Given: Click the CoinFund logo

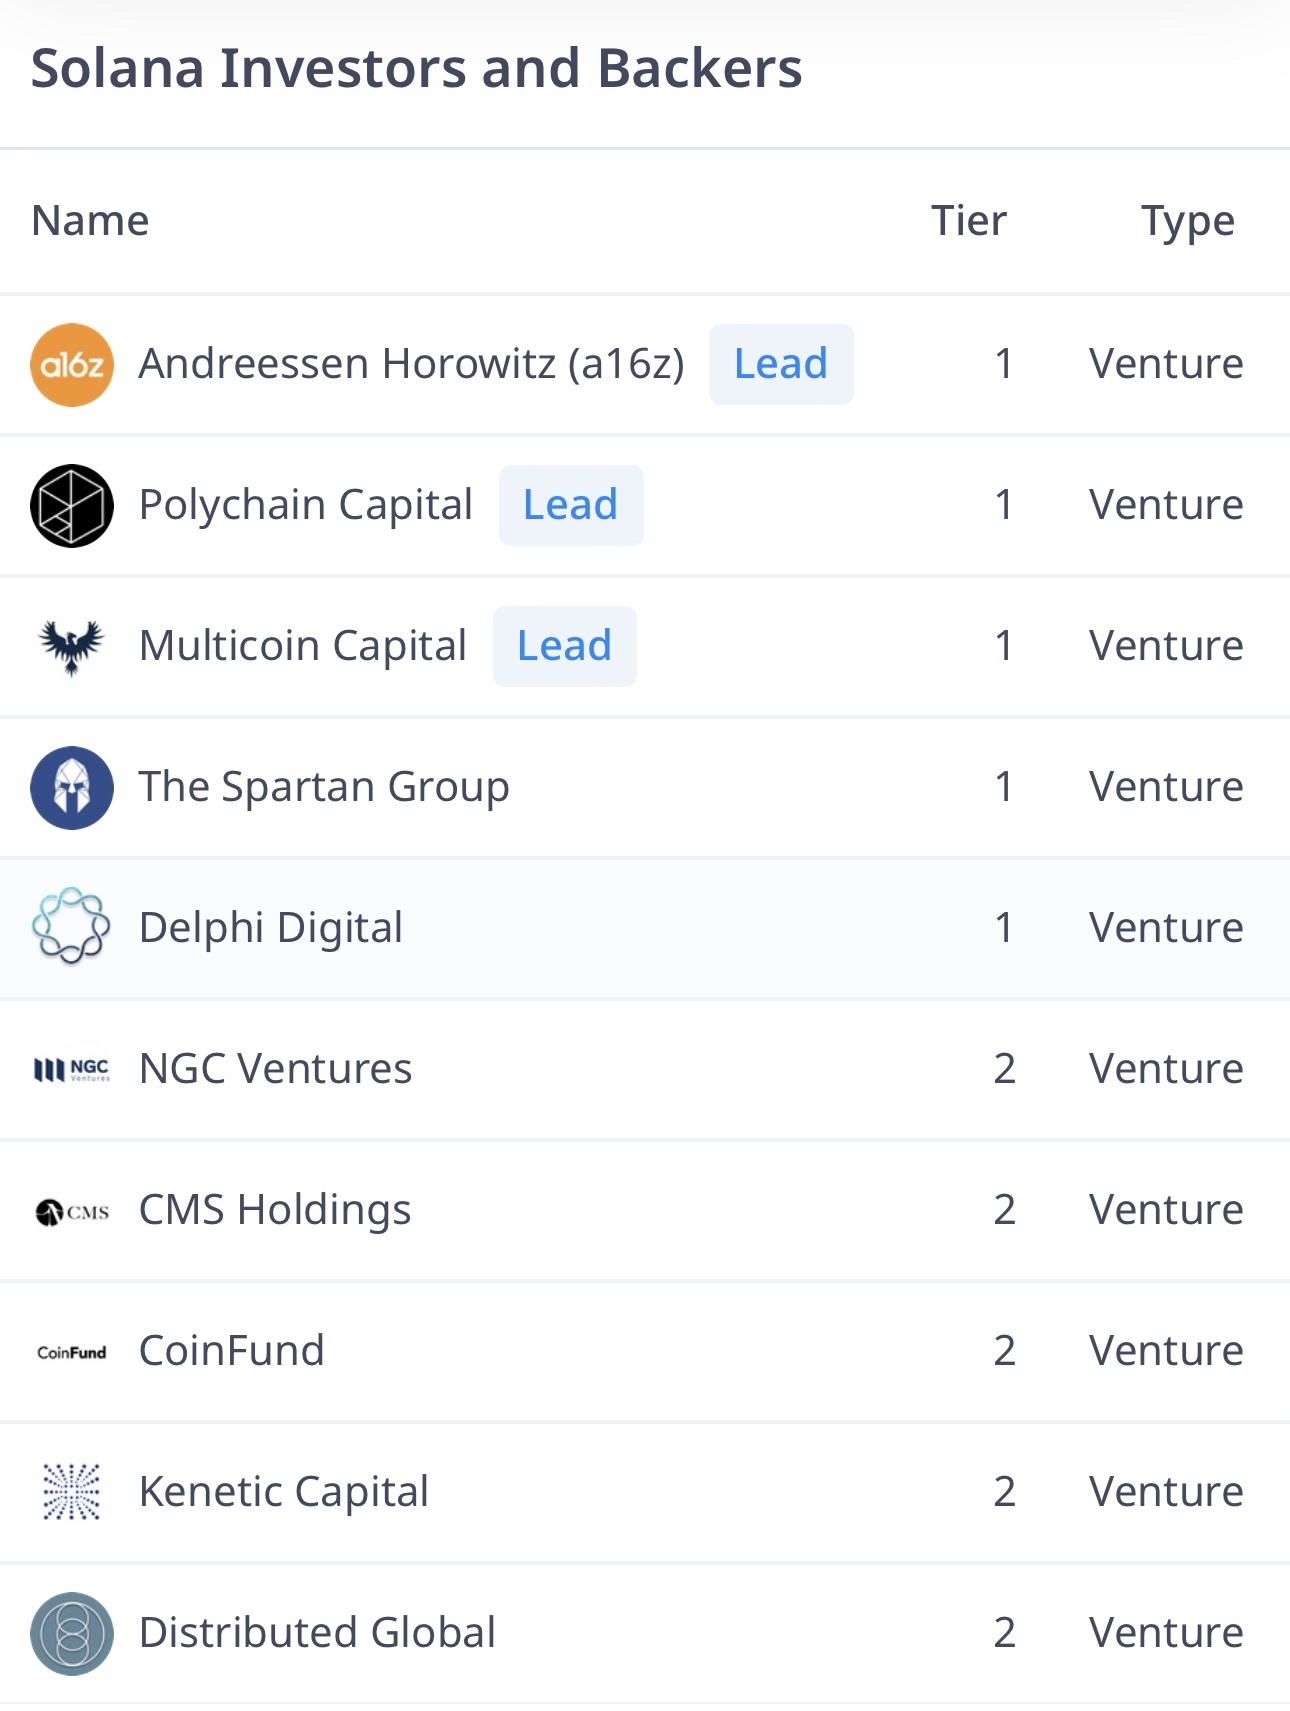Looking at the screenshot, I should 72,1352.
